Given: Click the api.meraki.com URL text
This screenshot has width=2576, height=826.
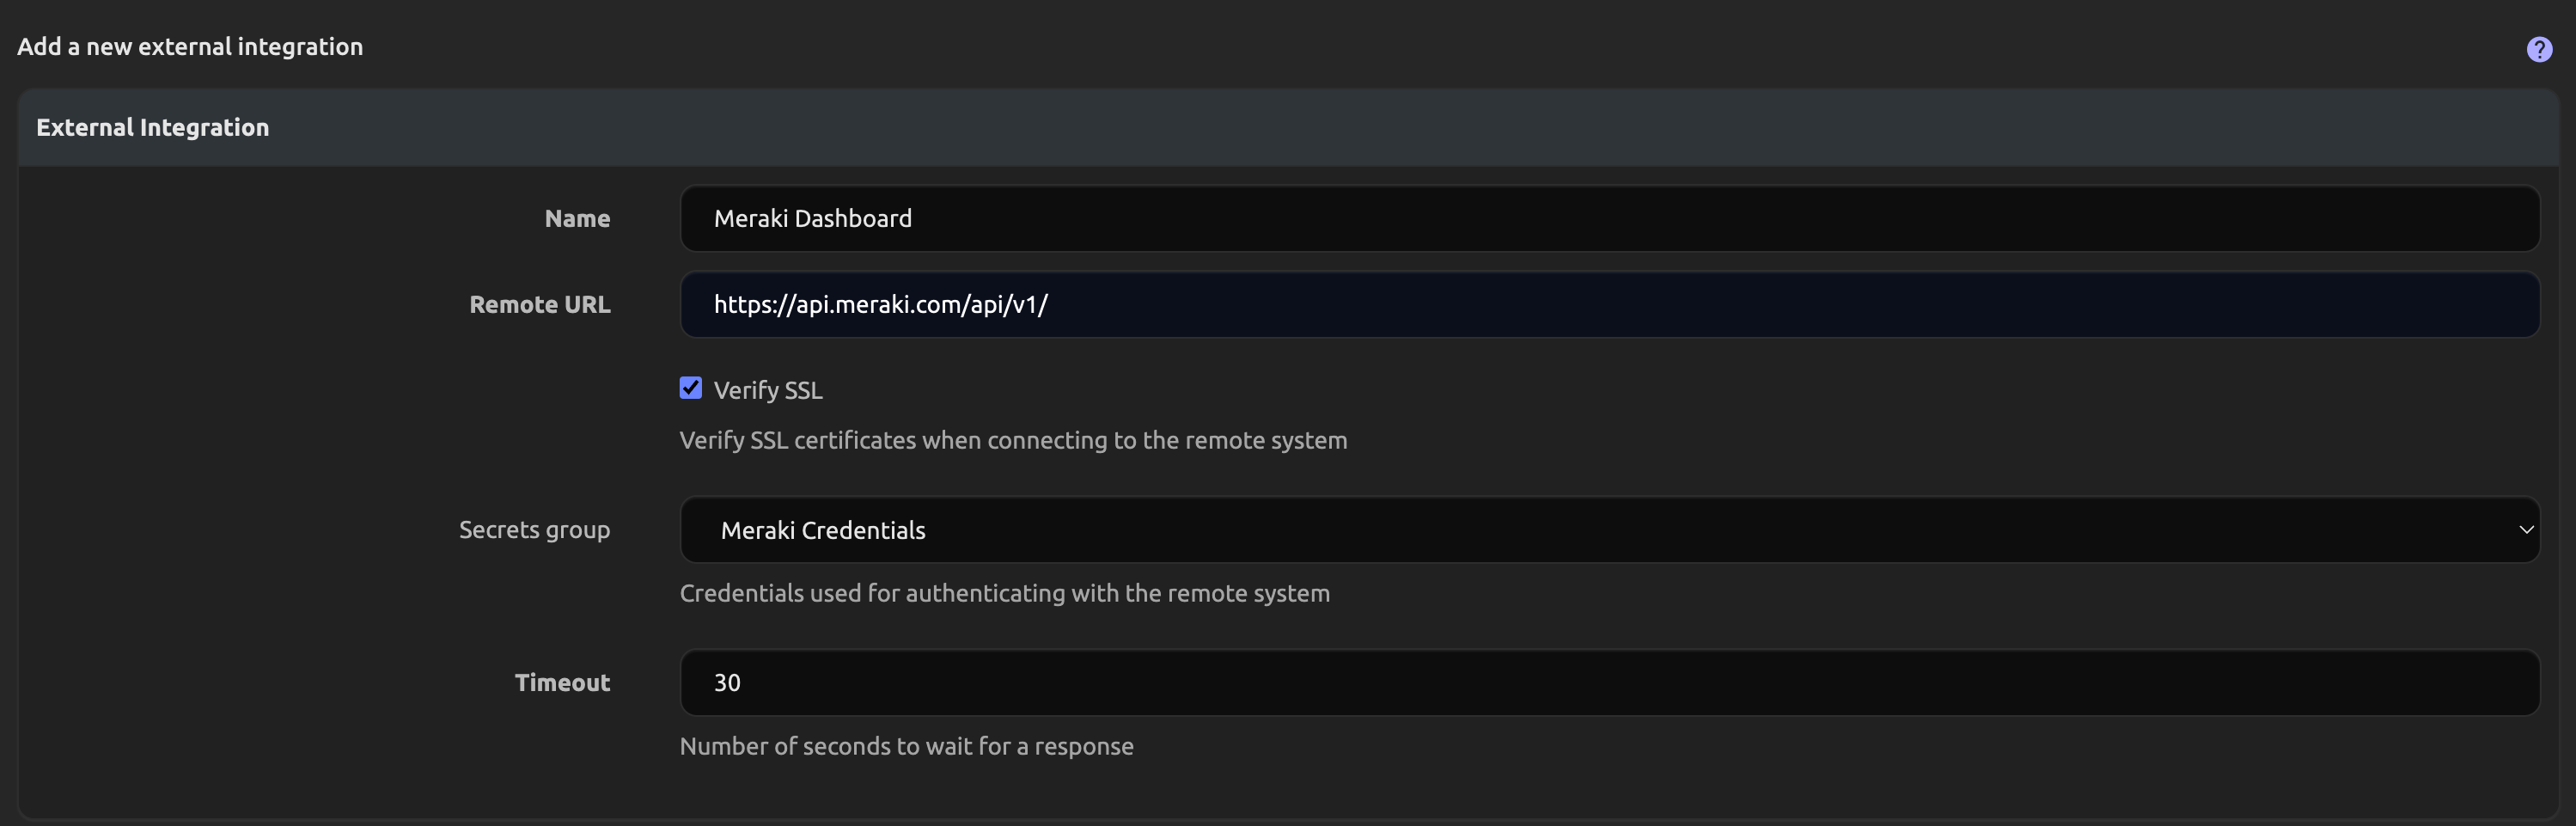Looking at the screenshot, I should [880, 304].
